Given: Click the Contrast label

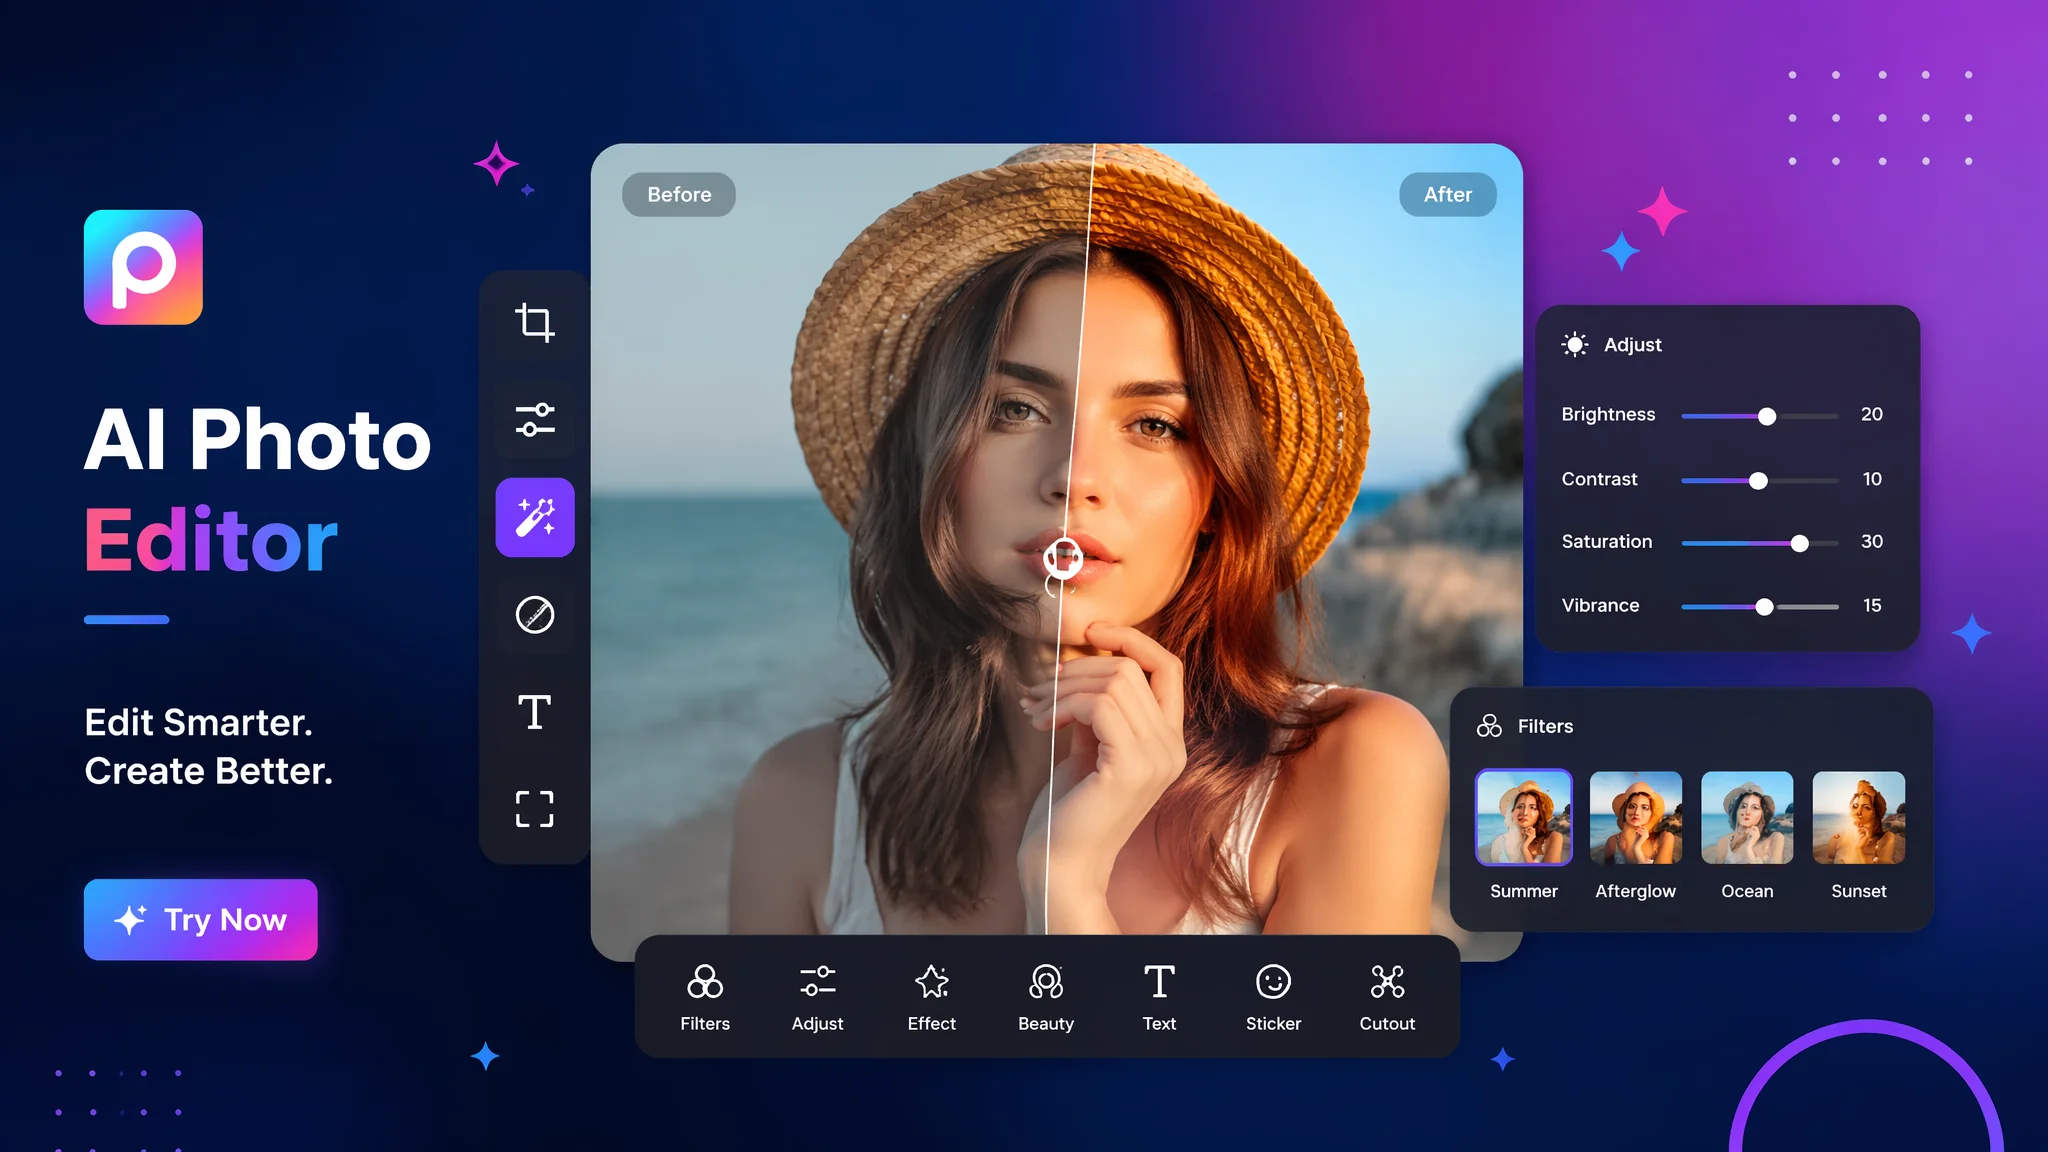Looking at the screenshot, I should coord(1600,479).
